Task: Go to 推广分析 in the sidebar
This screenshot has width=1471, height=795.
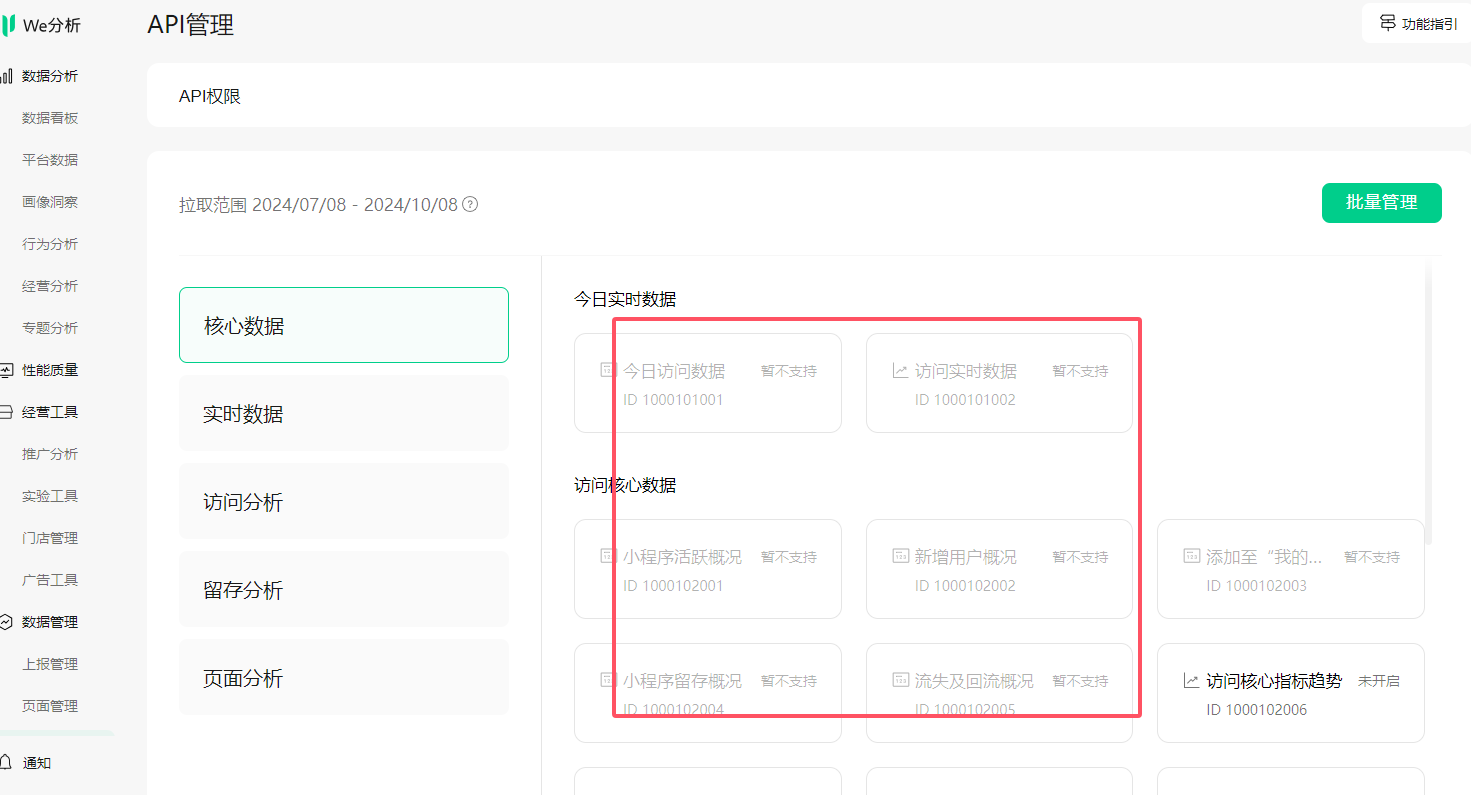Action: pos(50,454)
